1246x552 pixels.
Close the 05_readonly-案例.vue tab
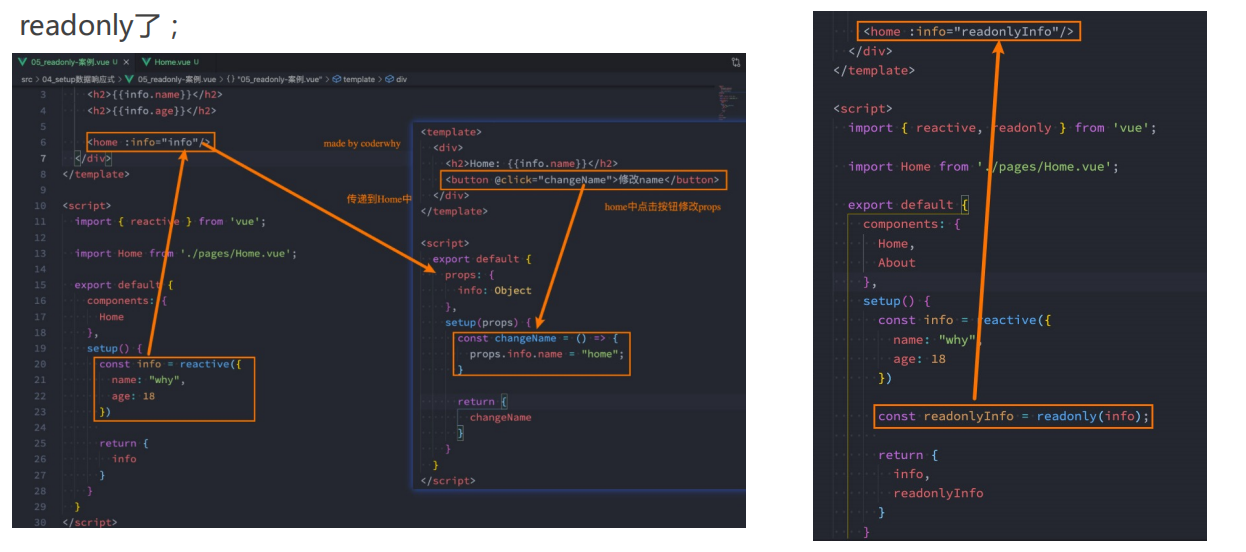tap(126, 62)
